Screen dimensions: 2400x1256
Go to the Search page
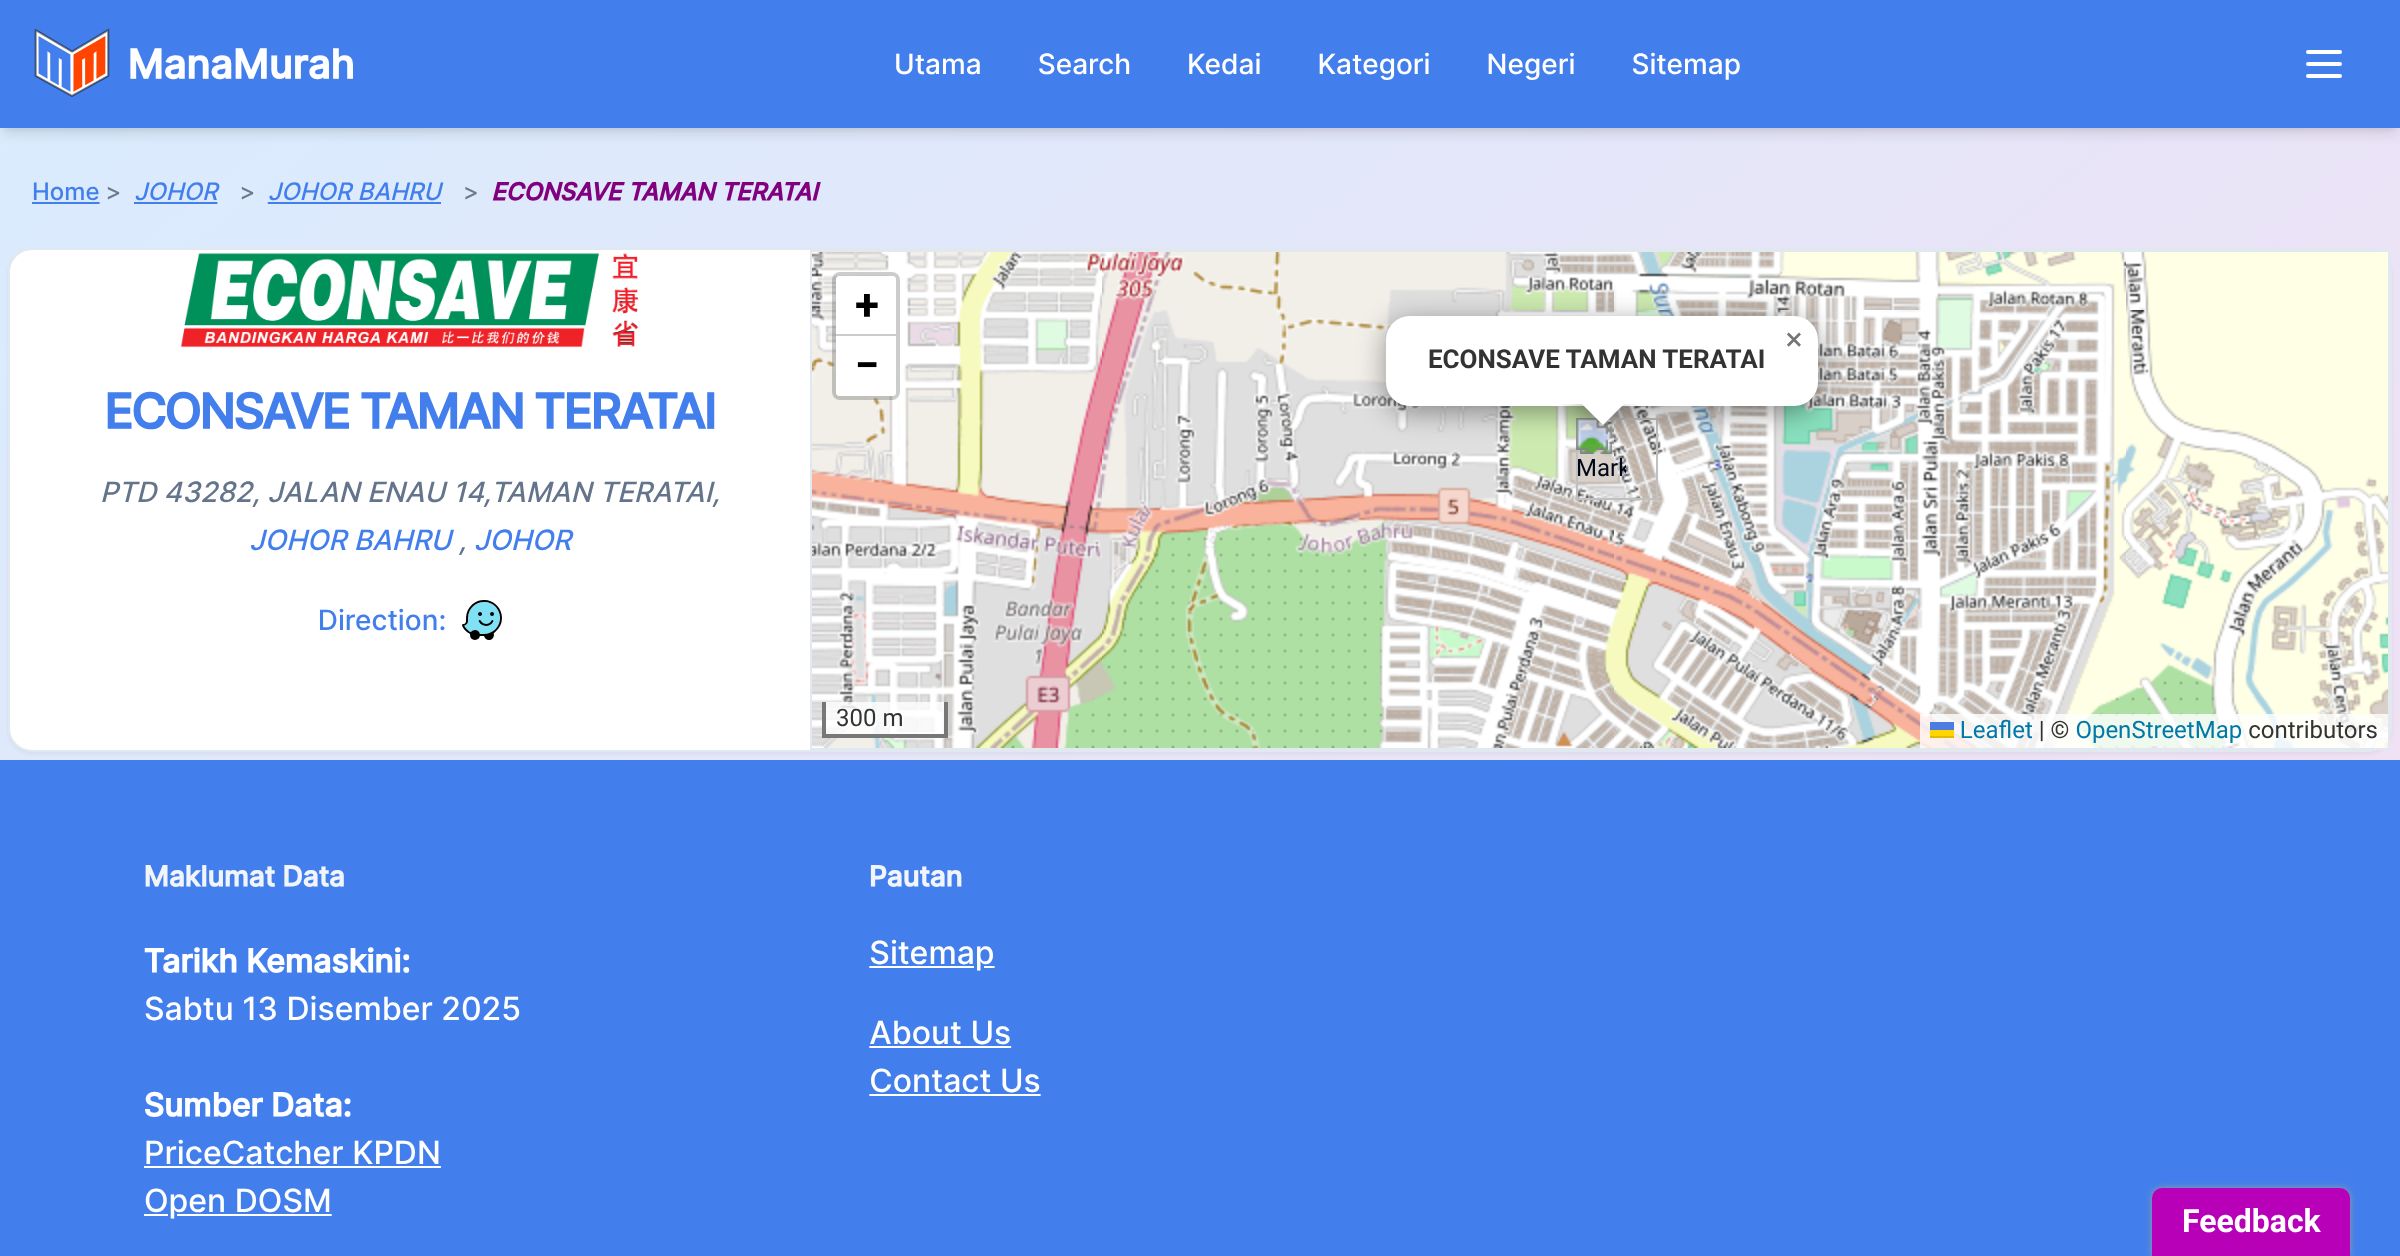[x=1083, y=64]
